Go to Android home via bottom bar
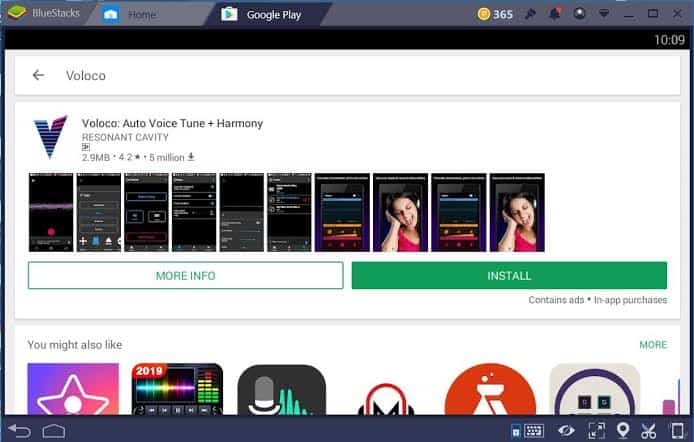Screen dimensions: 694x442 click(x=54, y=430)
